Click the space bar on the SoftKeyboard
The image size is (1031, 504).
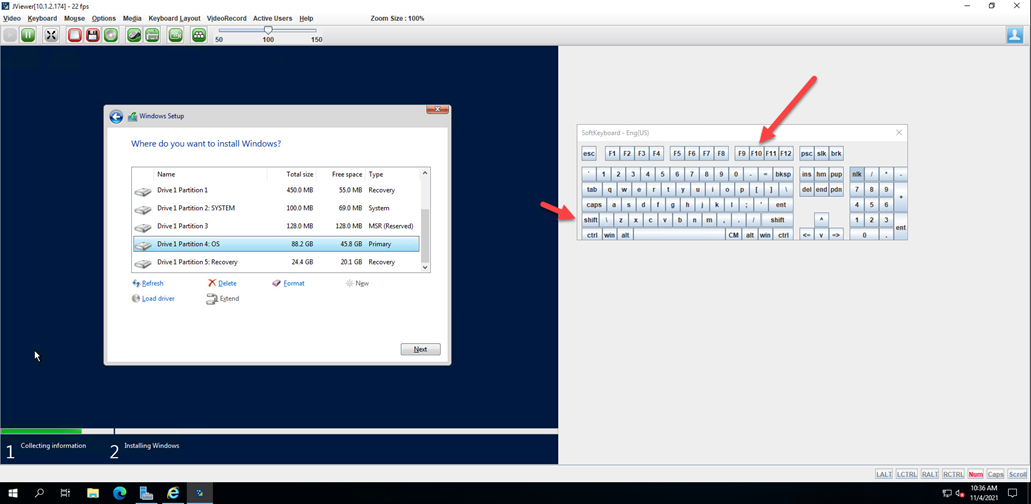point(679,235)
